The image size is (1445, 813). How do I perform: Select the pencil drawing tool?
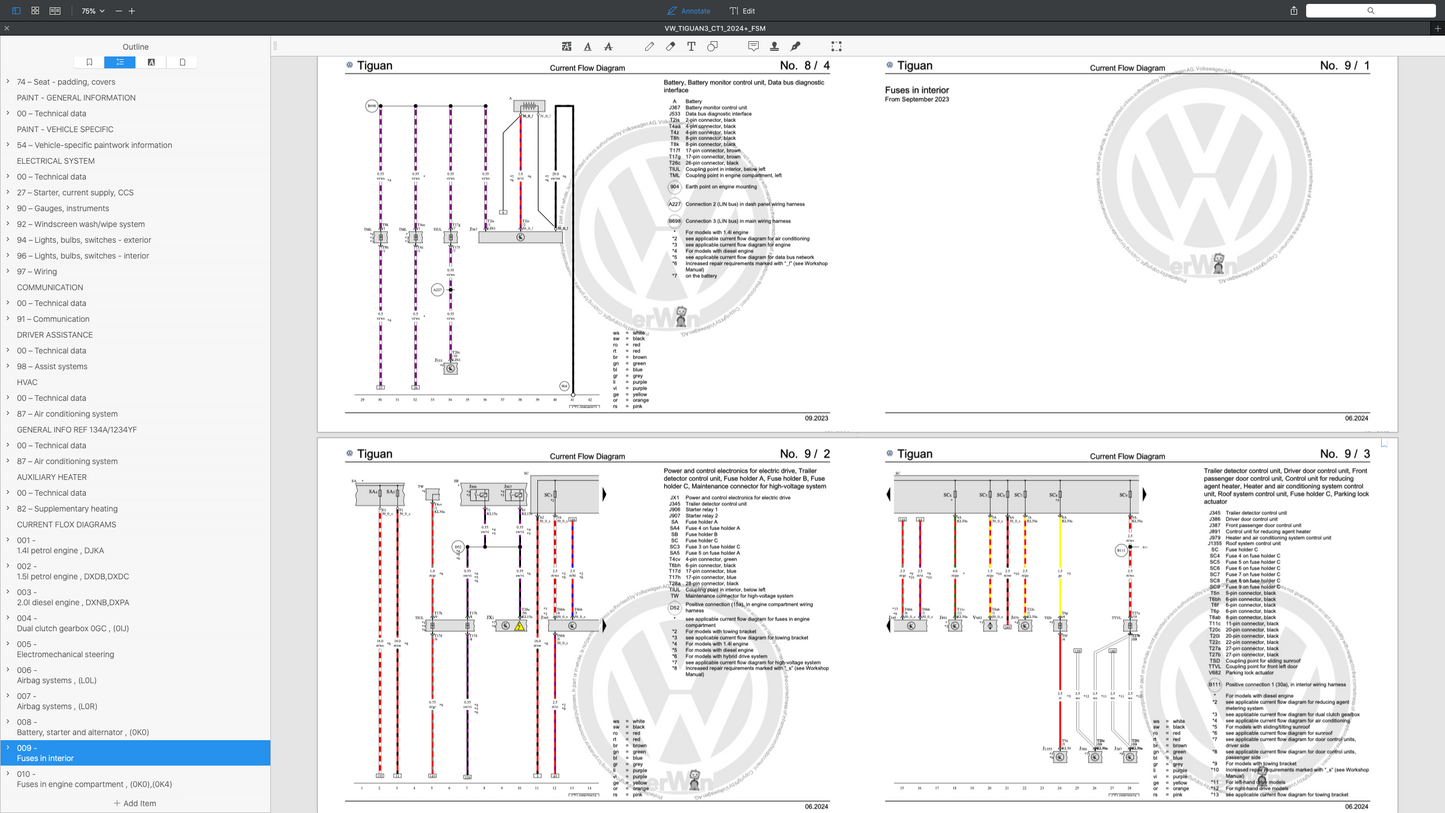click(649, 46)
